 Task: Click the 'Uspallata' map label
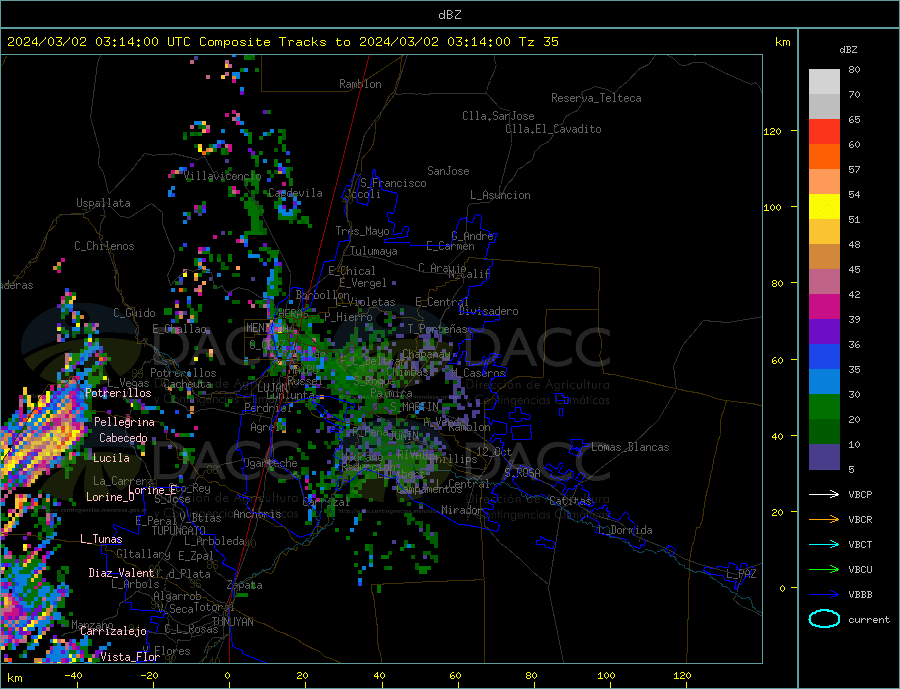click(103, 203)
